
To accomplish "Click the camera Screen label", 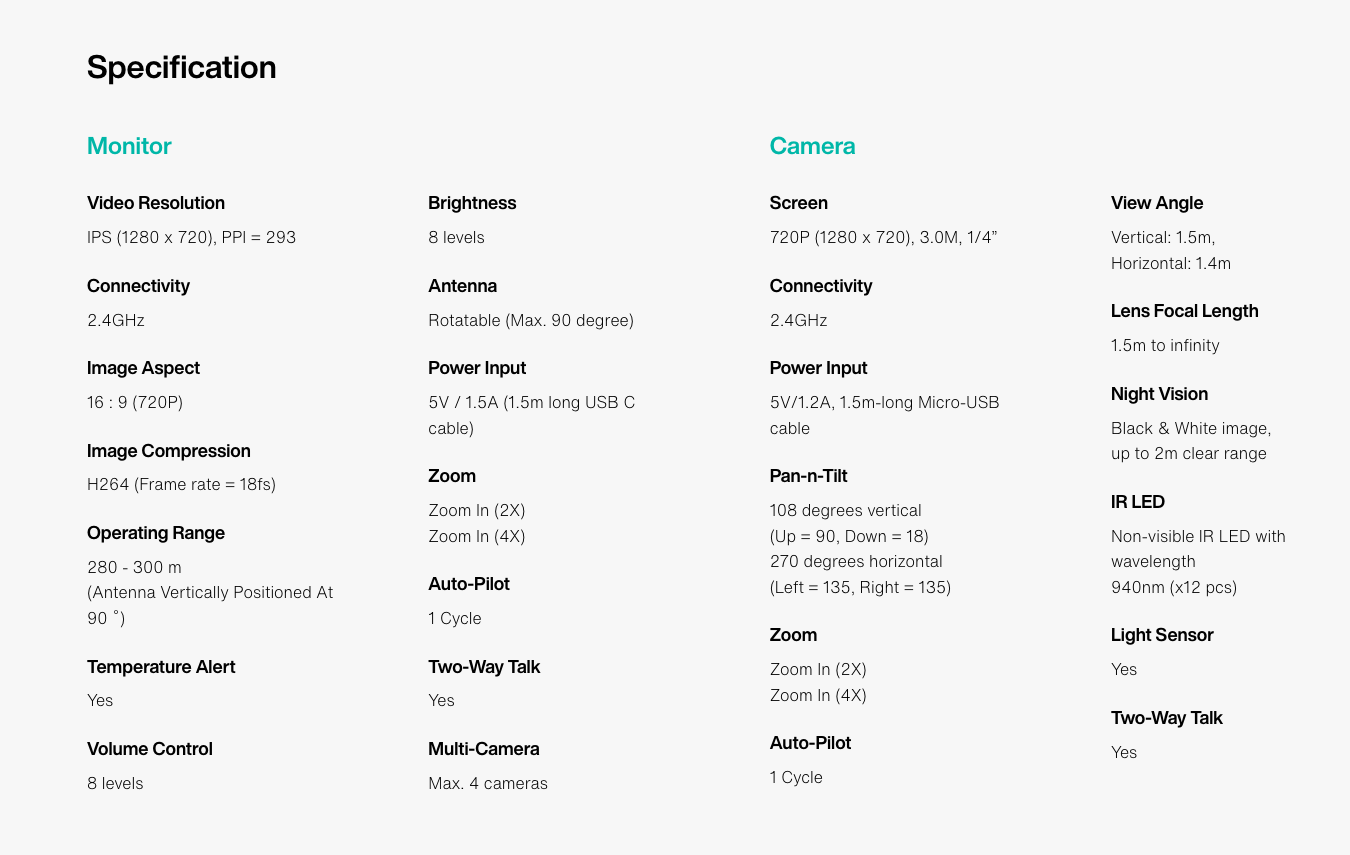I will (798, 203).
